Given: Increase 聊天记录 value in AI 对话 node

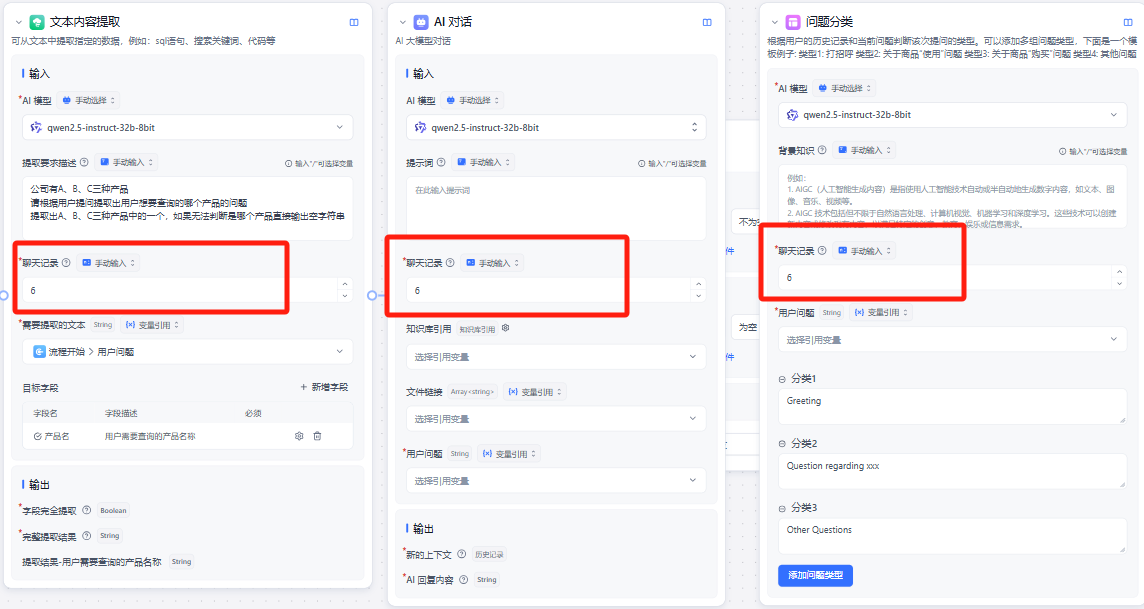Looking at the screenshot, I should tap(699, 284).
